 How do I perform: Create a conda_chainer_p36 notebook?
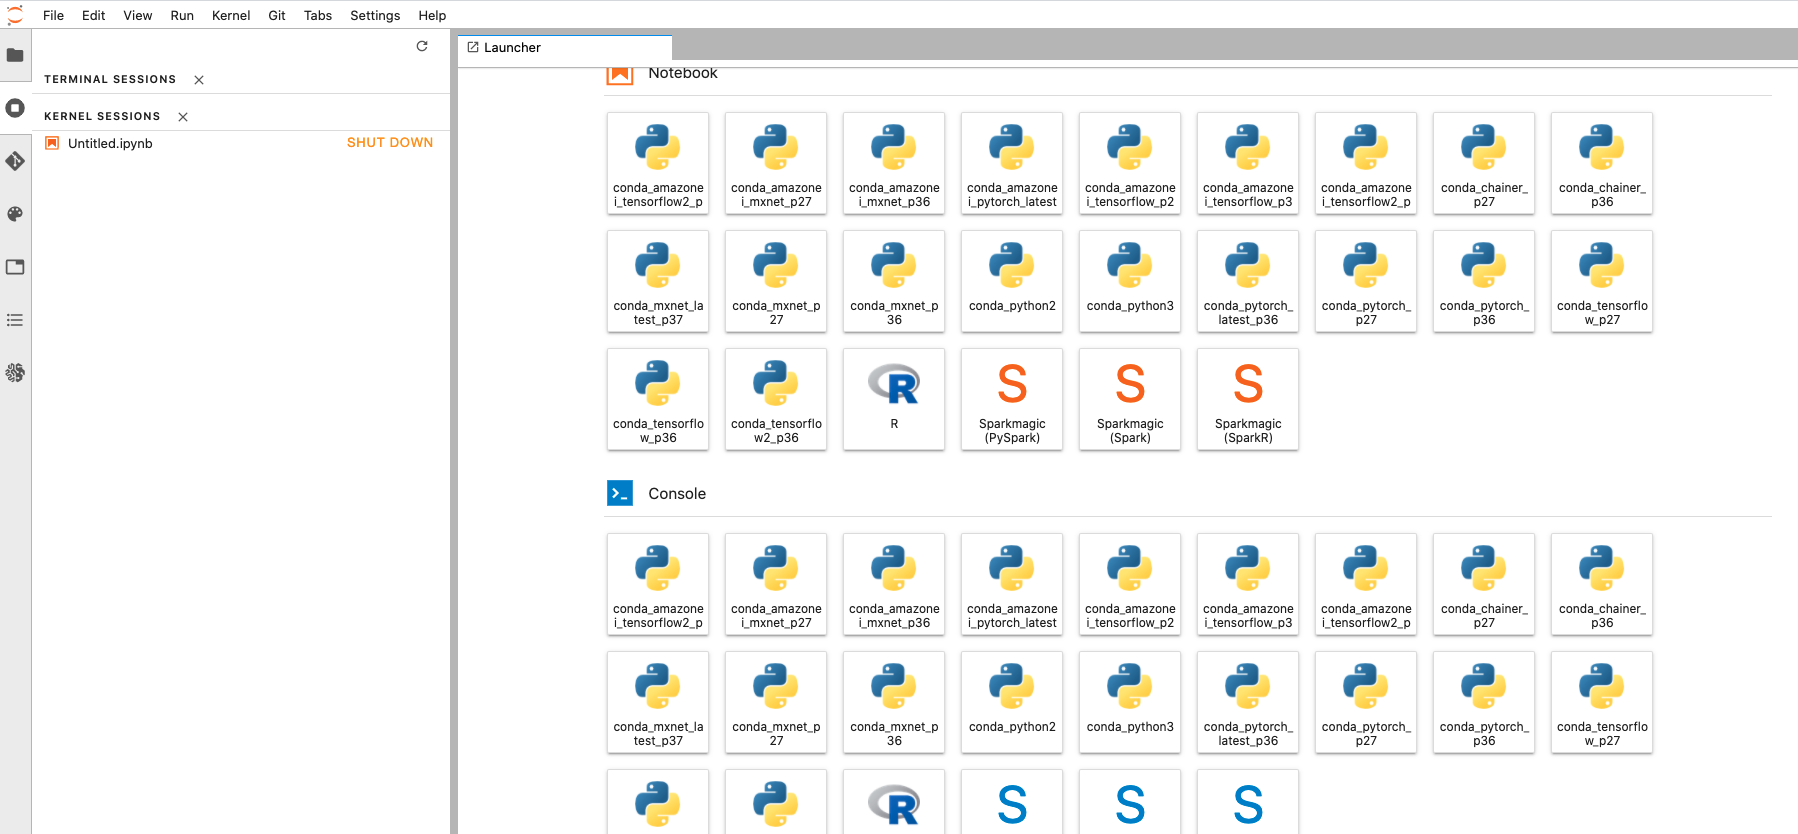pyautogui.click(x=1602, y=163)
